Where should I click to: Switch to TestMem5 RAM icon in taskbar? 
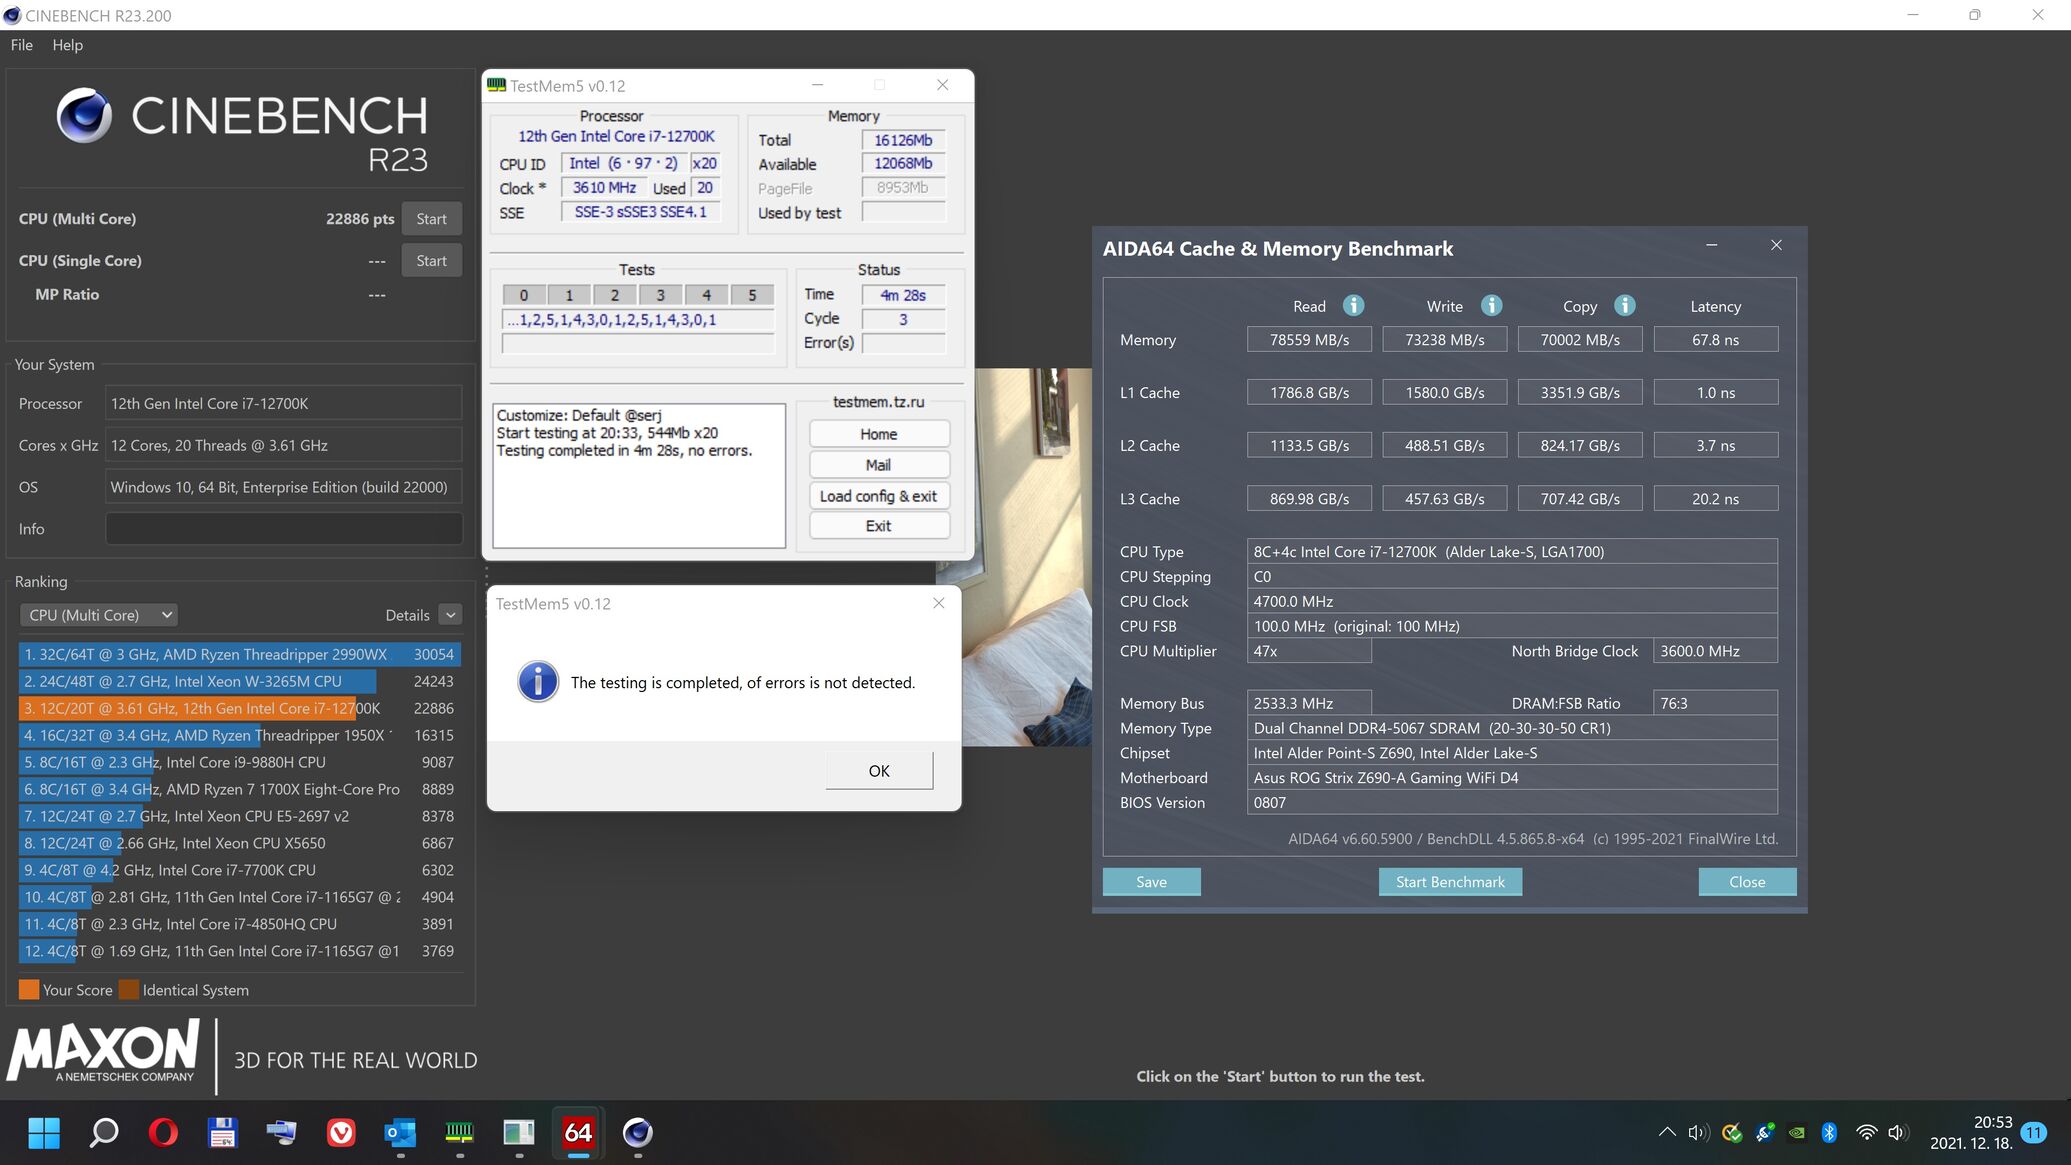coord(459,1133)
